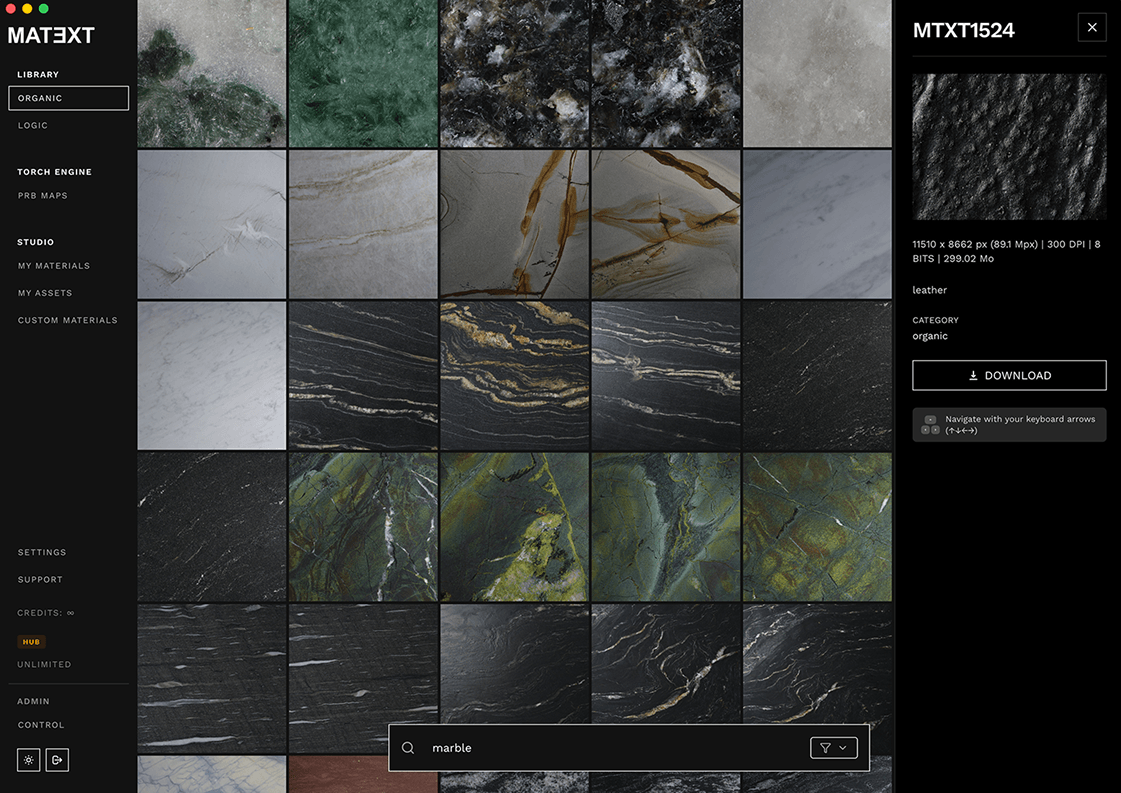Select the black marble with thick gold veins
This screenshot has width=1121, height=793.
pyautogui.click(x=515, y=375)
